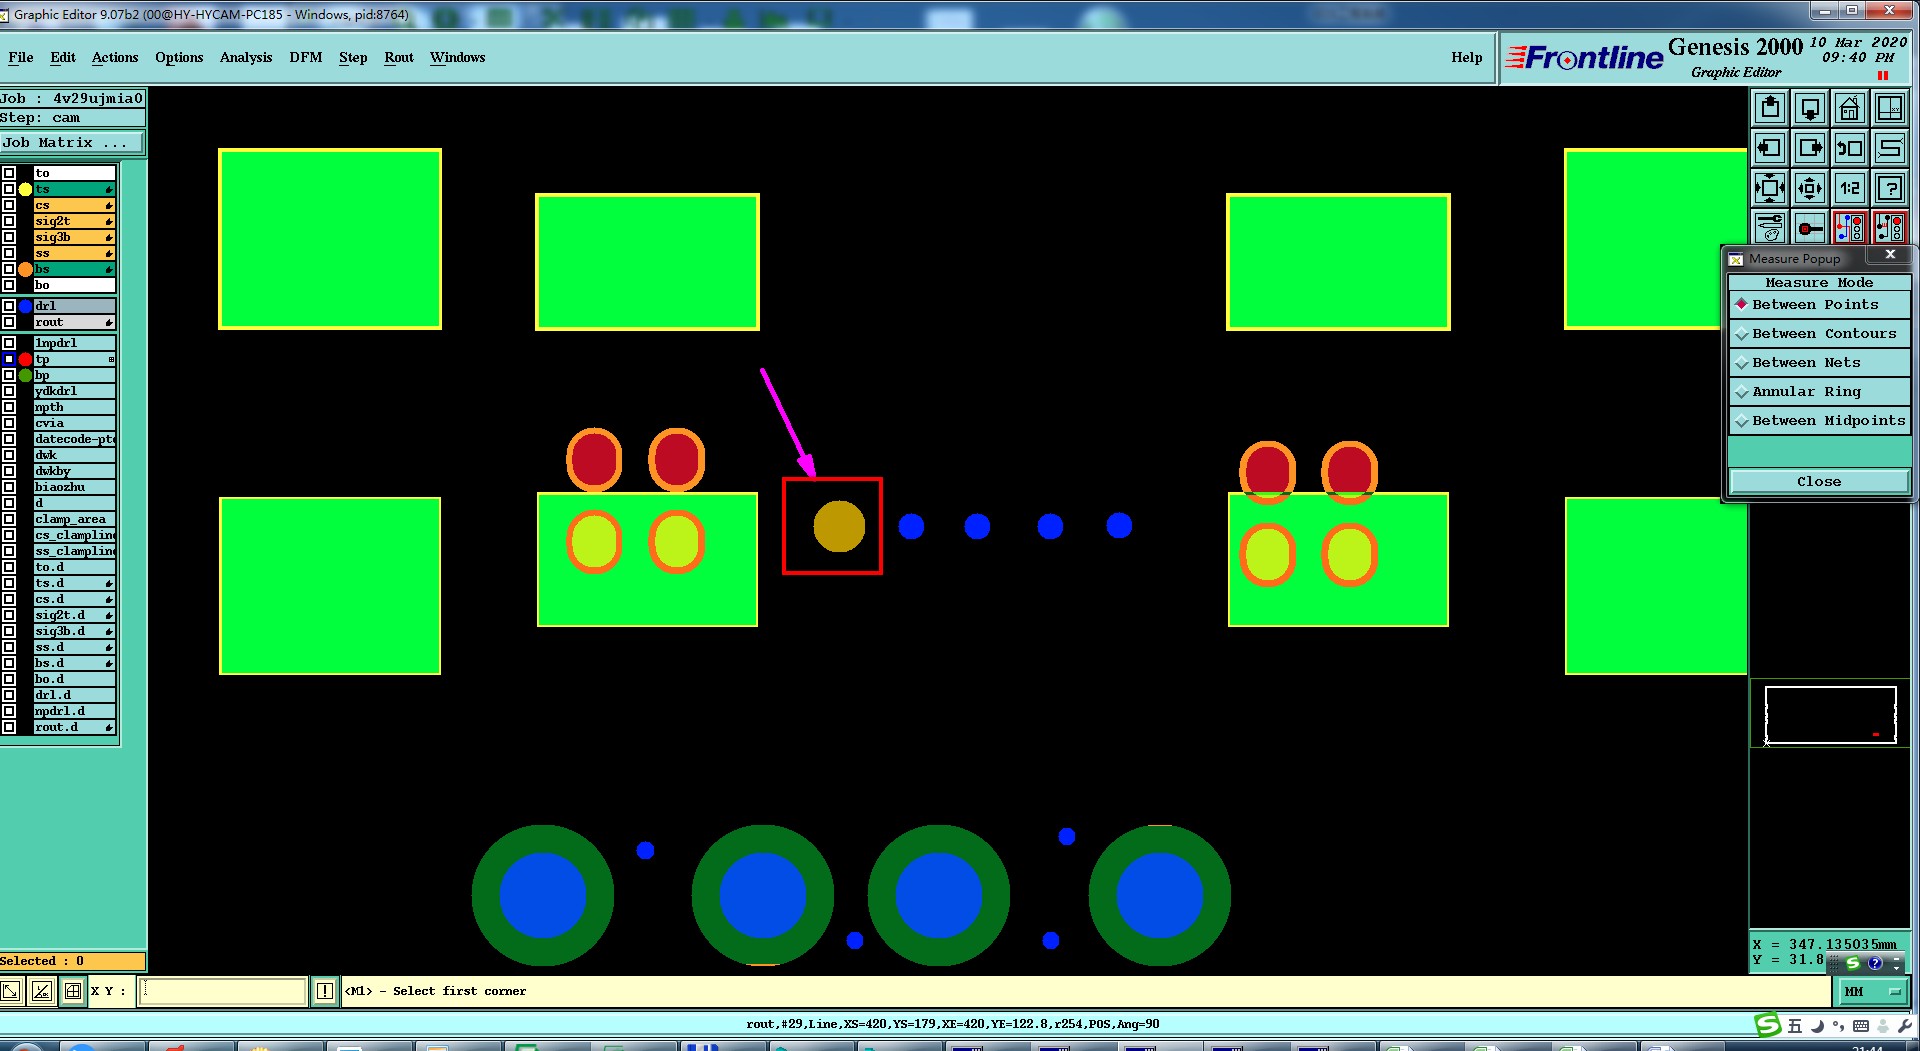The width and height of the screenshot is (1920, 1051).
Task: Click the question mark help icon
Action: 1890,188
